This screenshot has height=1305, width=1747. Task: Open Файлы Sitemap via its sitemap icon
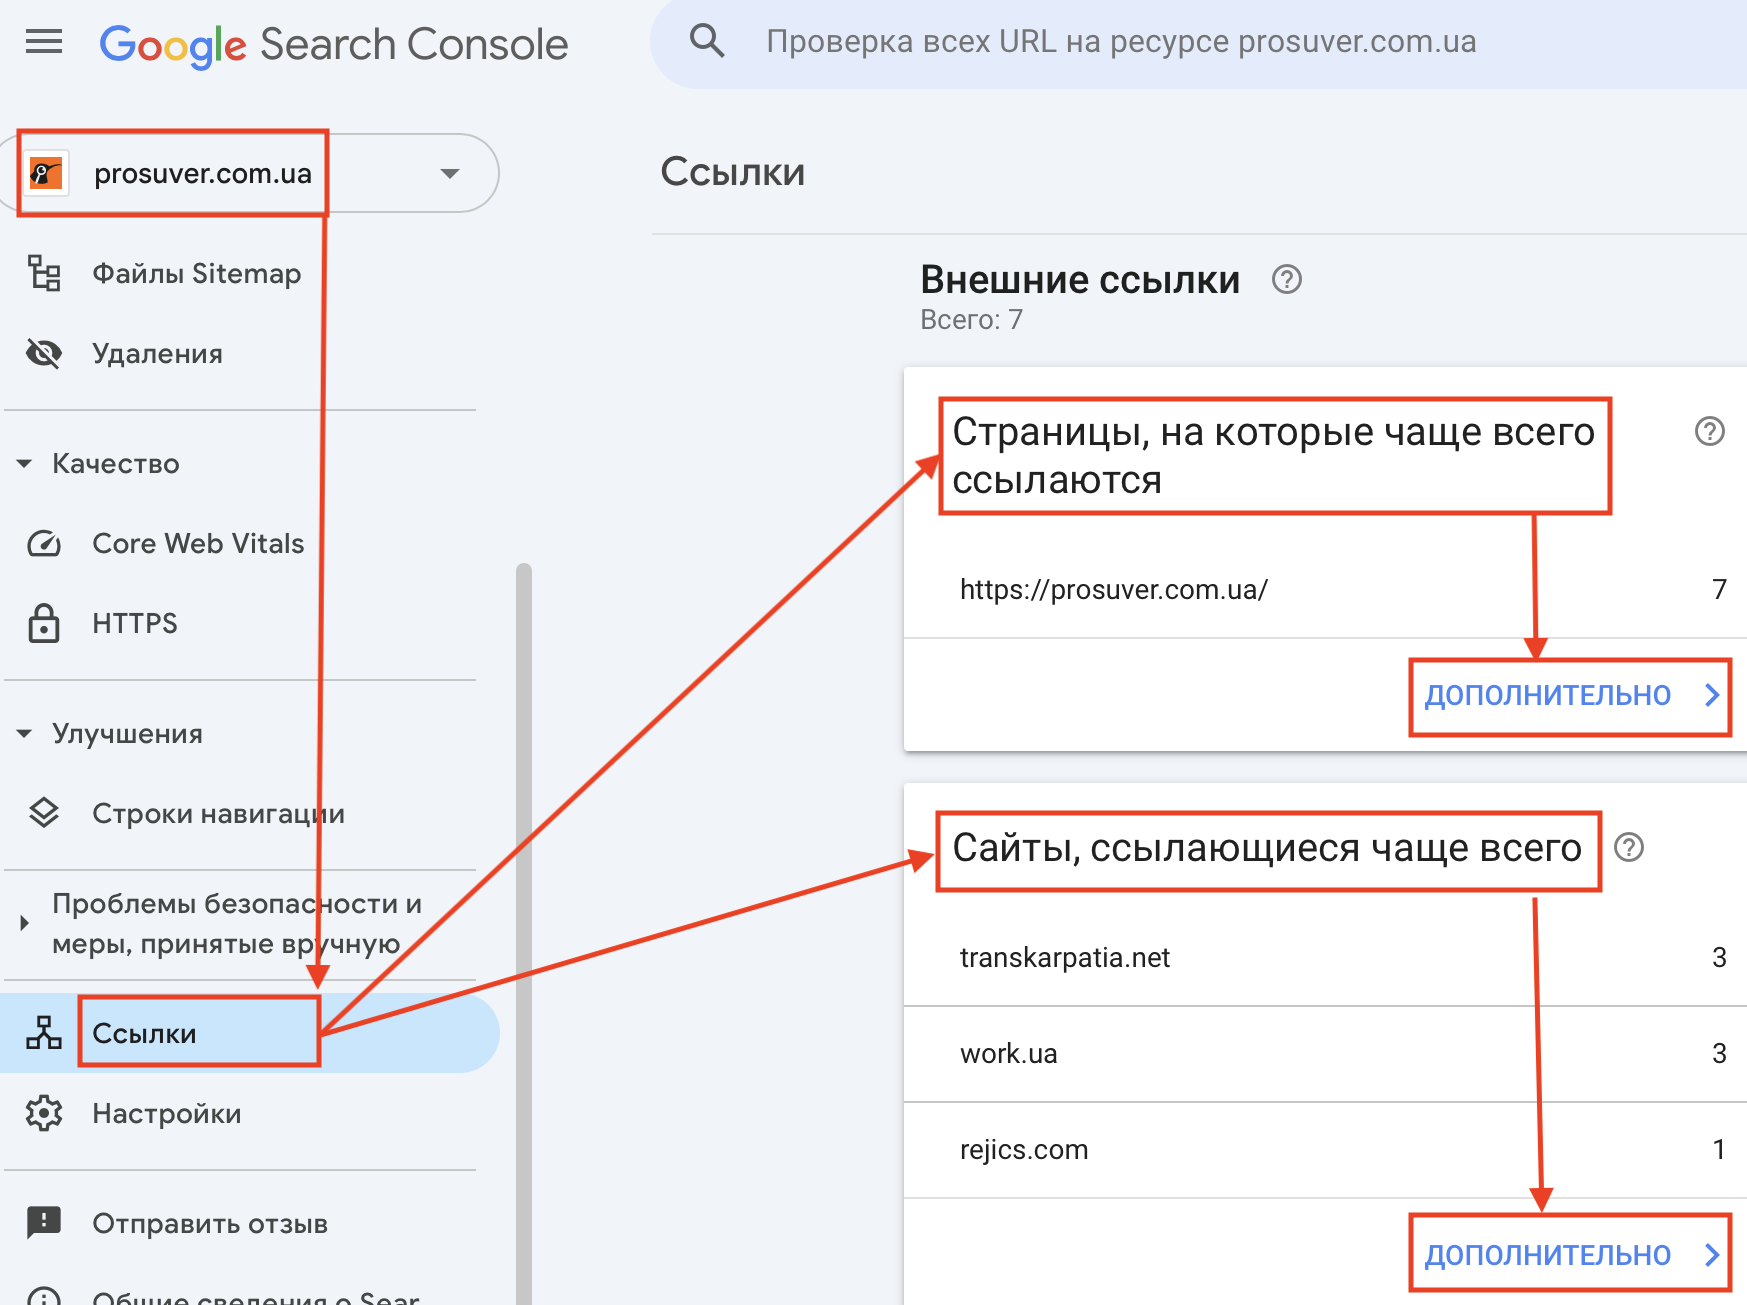[x=44, y=273]
